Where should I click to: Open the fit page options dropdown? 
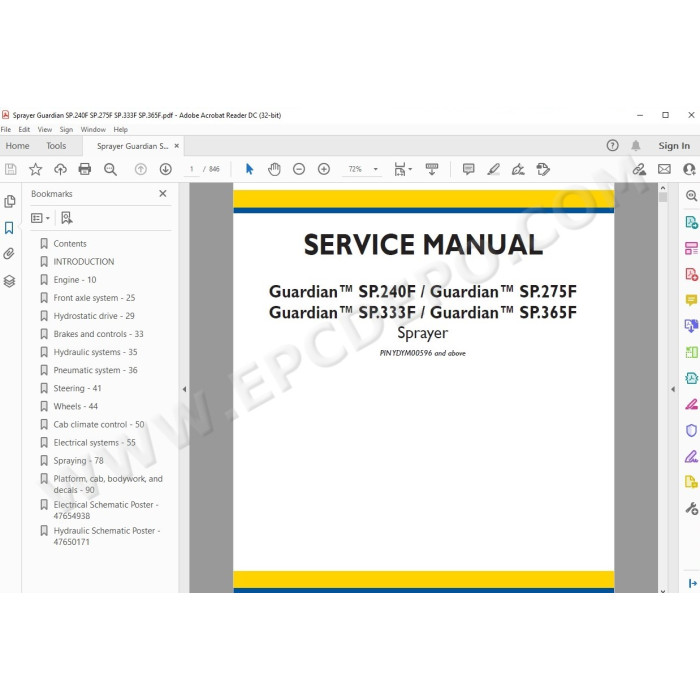tap(403, 169)
